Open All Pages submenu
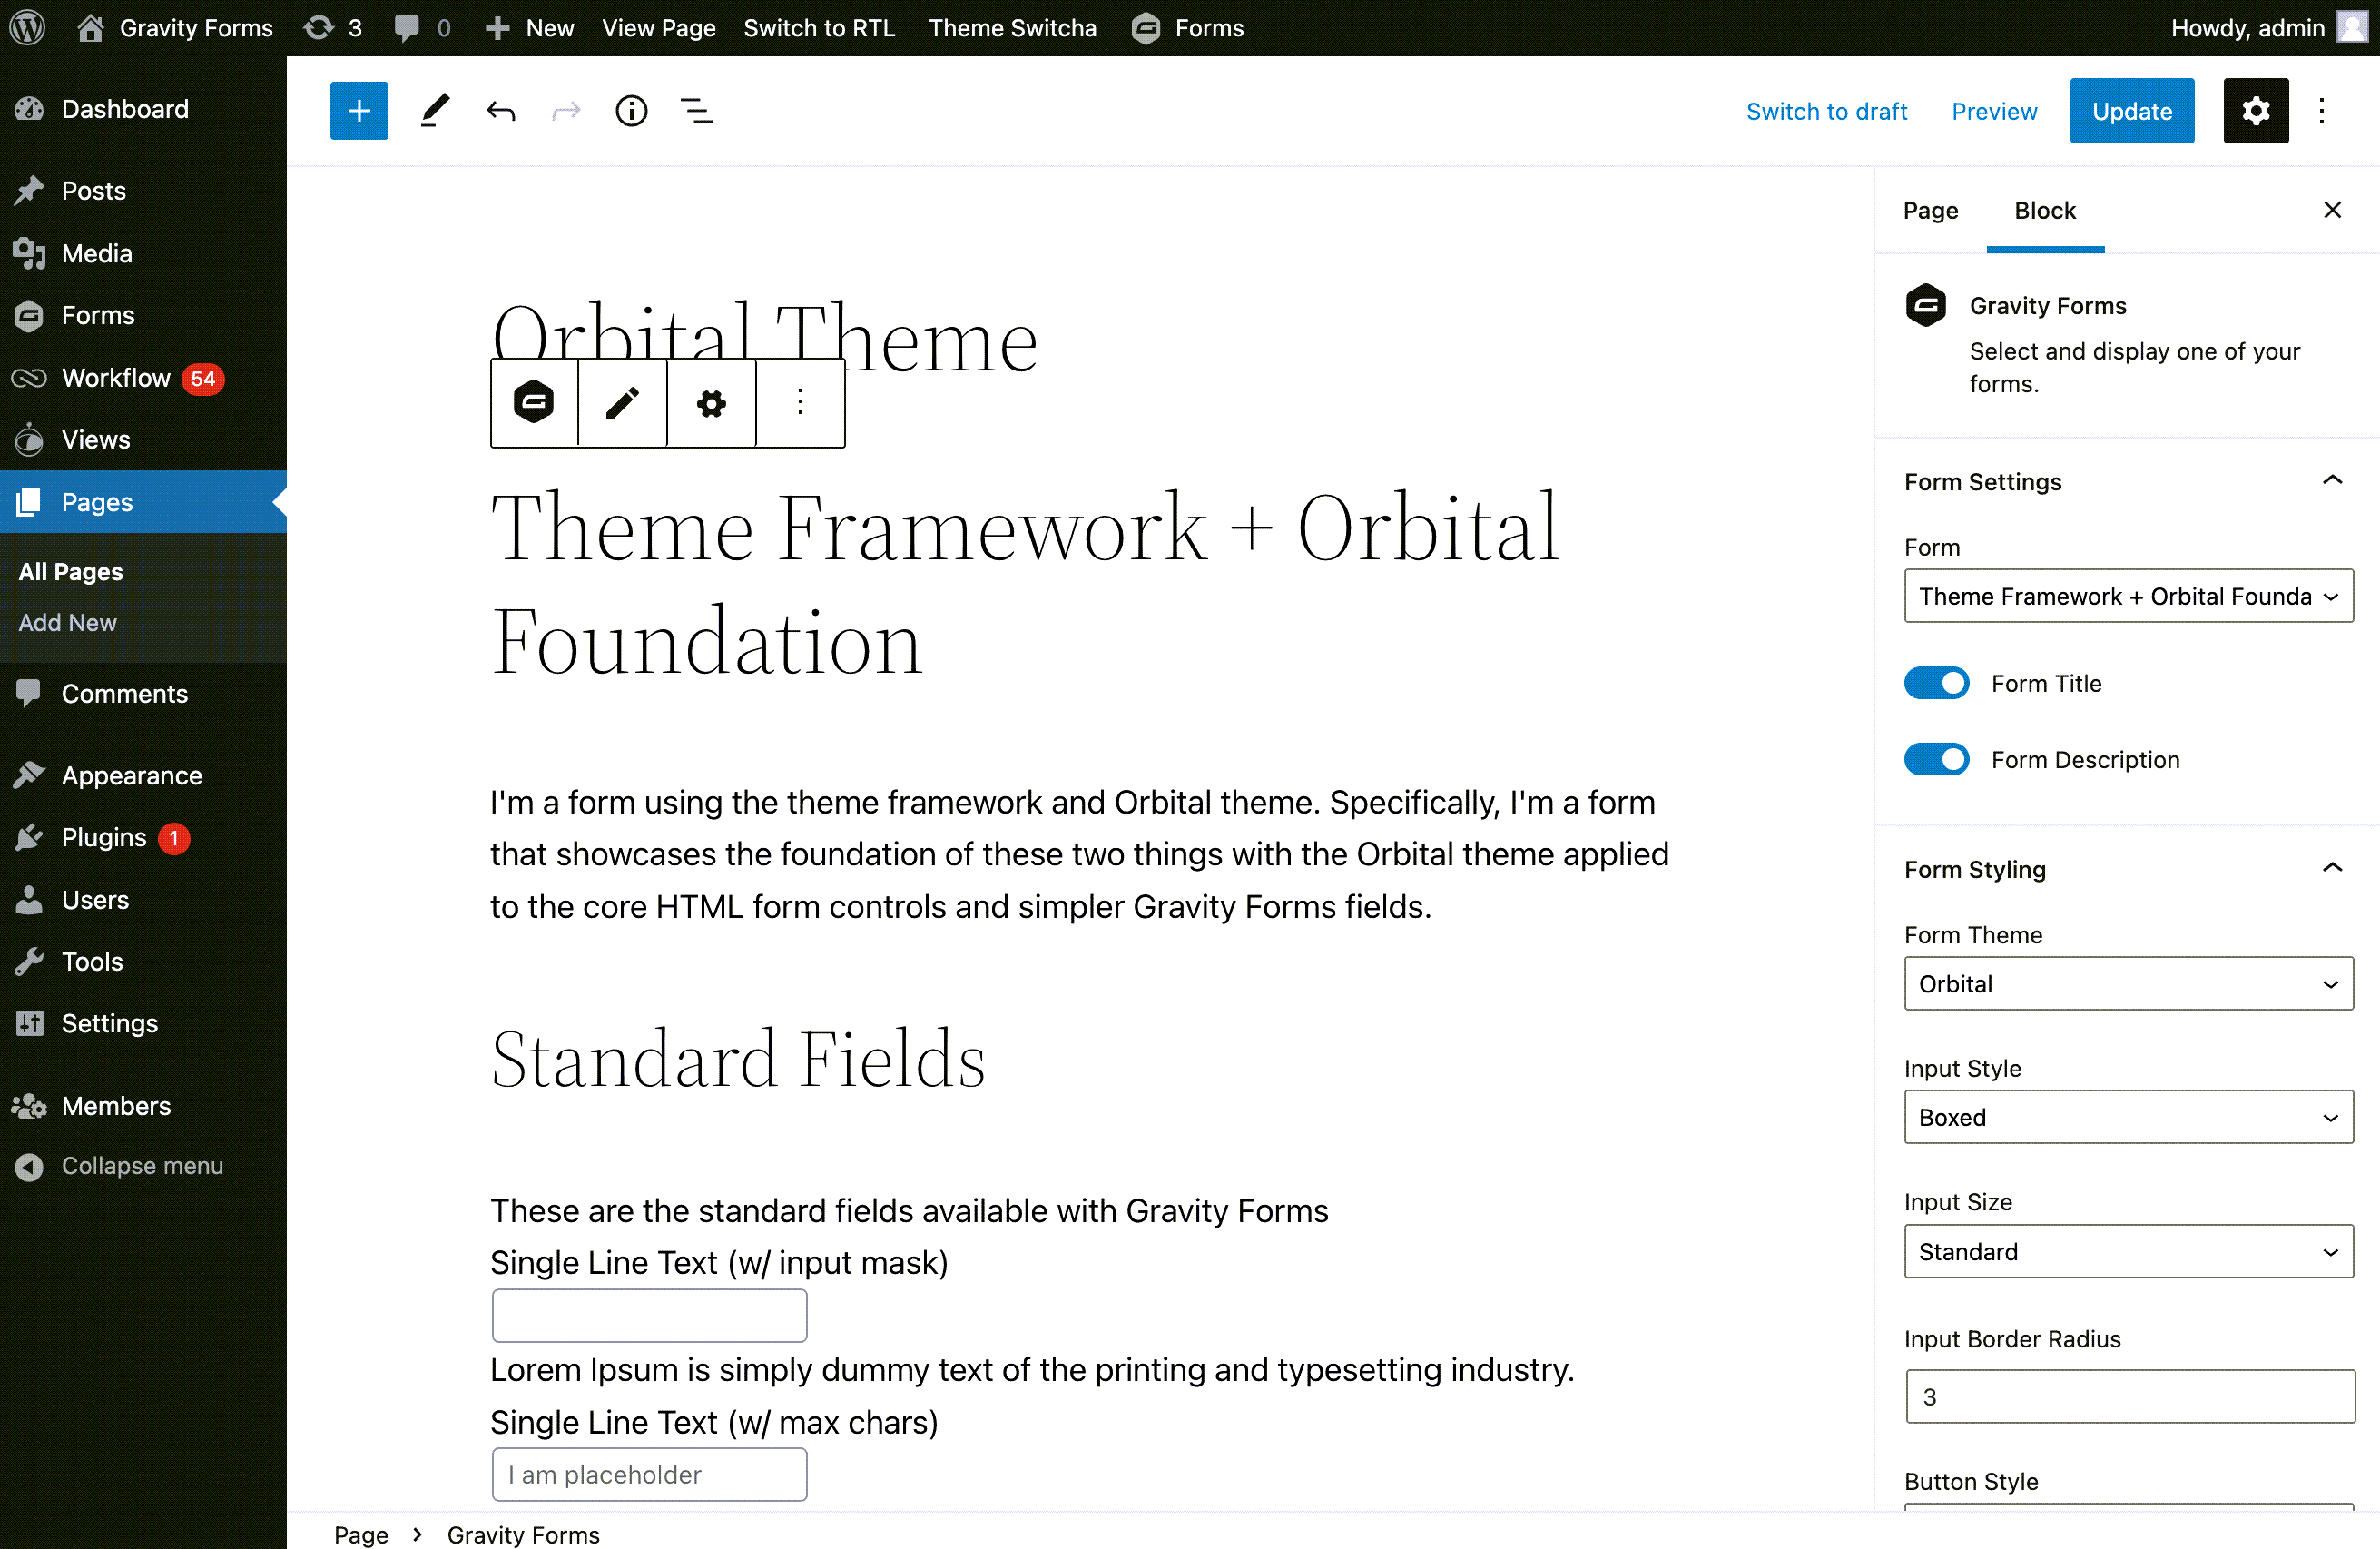This screenshot has width=2380, height=1549. 71,571
